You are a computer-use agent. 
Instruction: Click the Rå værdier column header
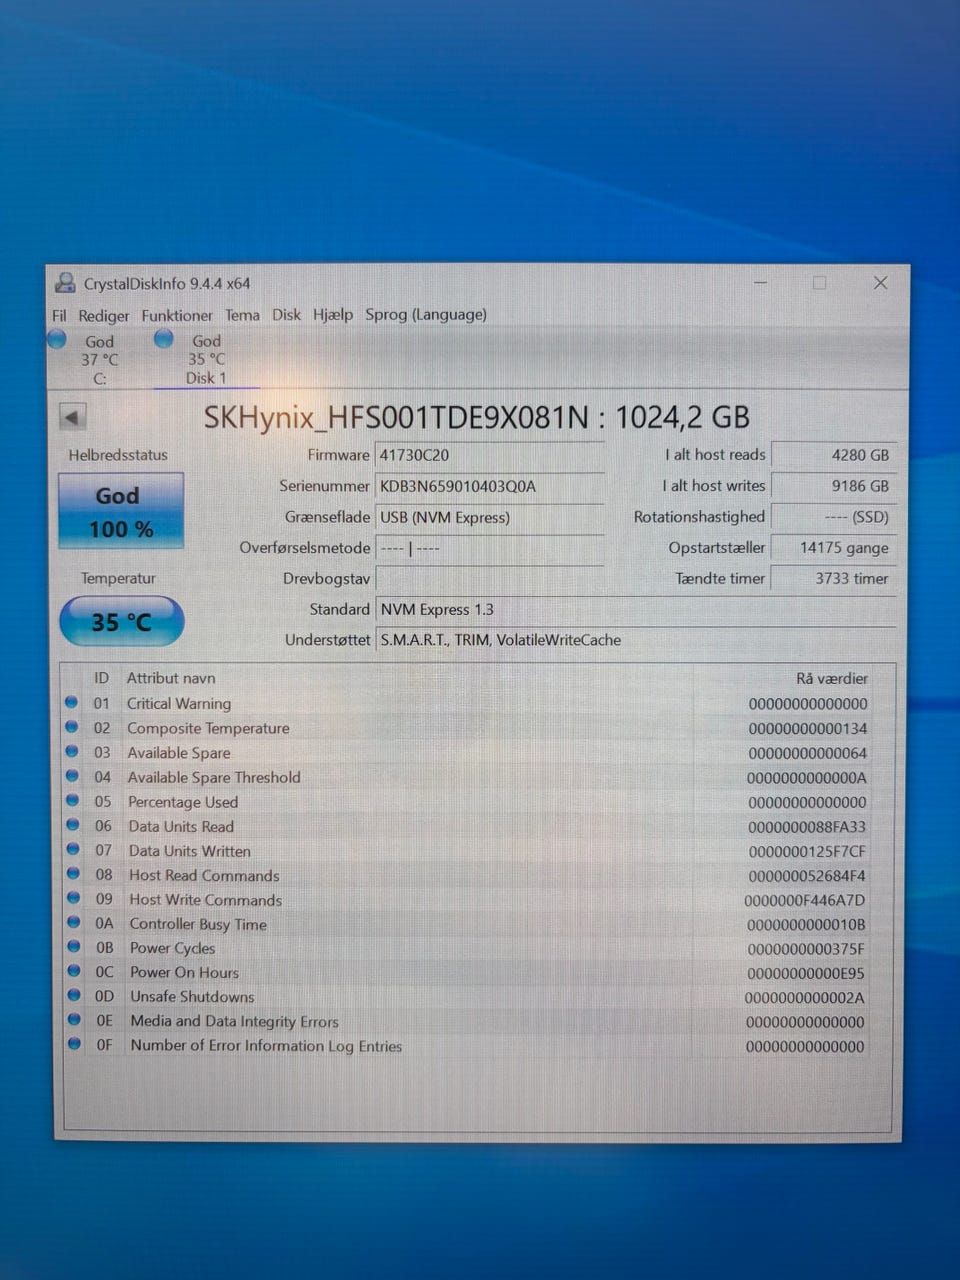(832, 678)
